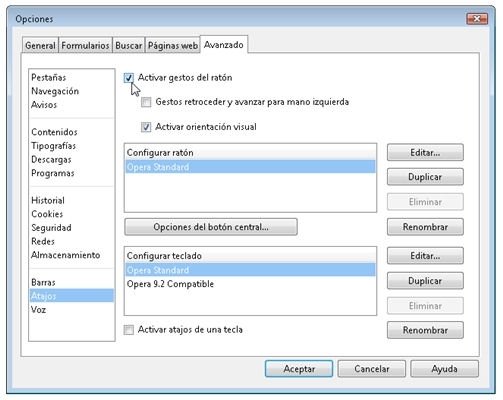Viewport: 503px width, 400px height.
Task: Confirm settings with Aceptar
Action: (x=299, y=369)
